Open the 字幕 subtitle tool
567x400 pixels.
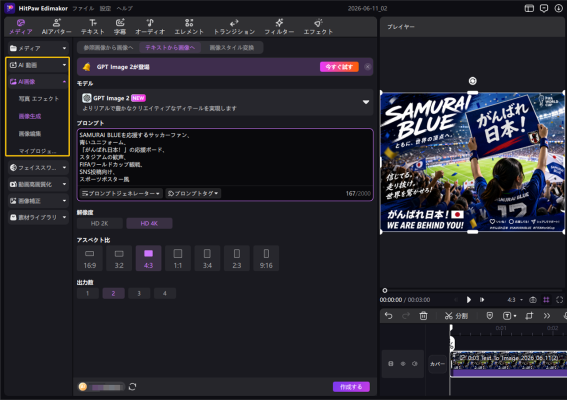pyautogui.click(x=120, y=27)
